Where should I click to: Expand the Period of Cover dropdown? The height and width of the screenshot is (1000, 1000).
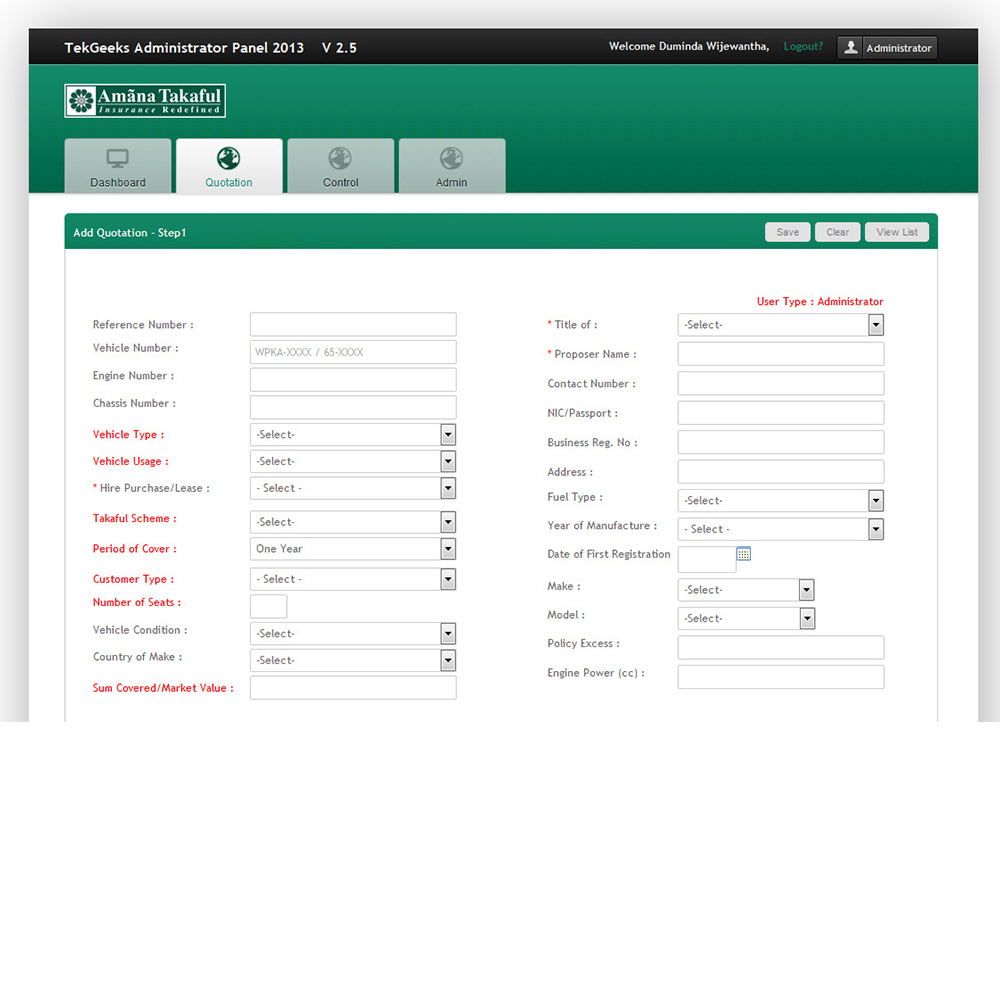coord(352,549)
